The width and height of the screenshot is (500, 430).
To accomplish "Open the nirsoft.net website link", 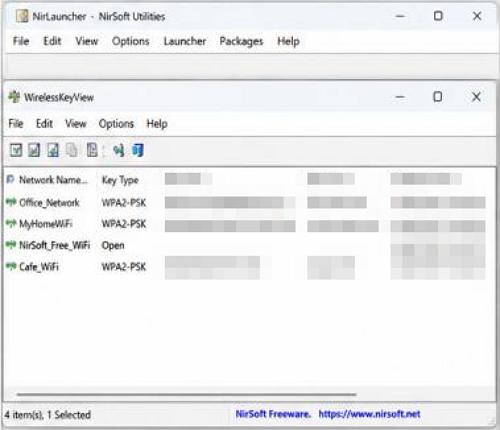I will pyautogui.click(x=369, y=414).
